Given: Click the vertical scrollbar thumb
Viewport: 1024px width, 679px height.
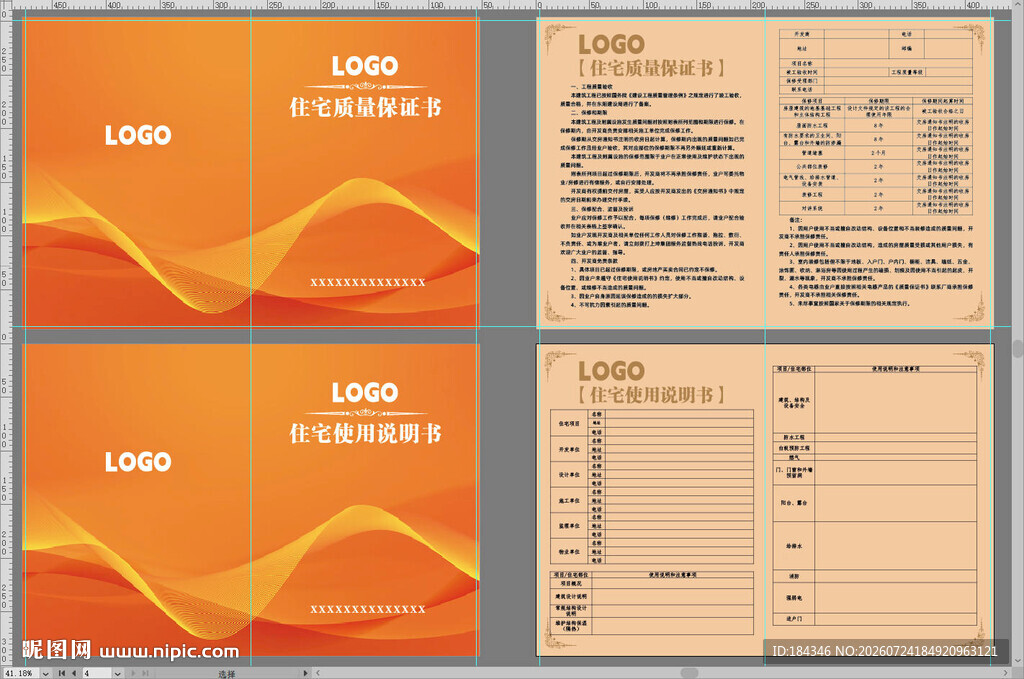Looking at the screenshot, I should [x=1017, y=348].
